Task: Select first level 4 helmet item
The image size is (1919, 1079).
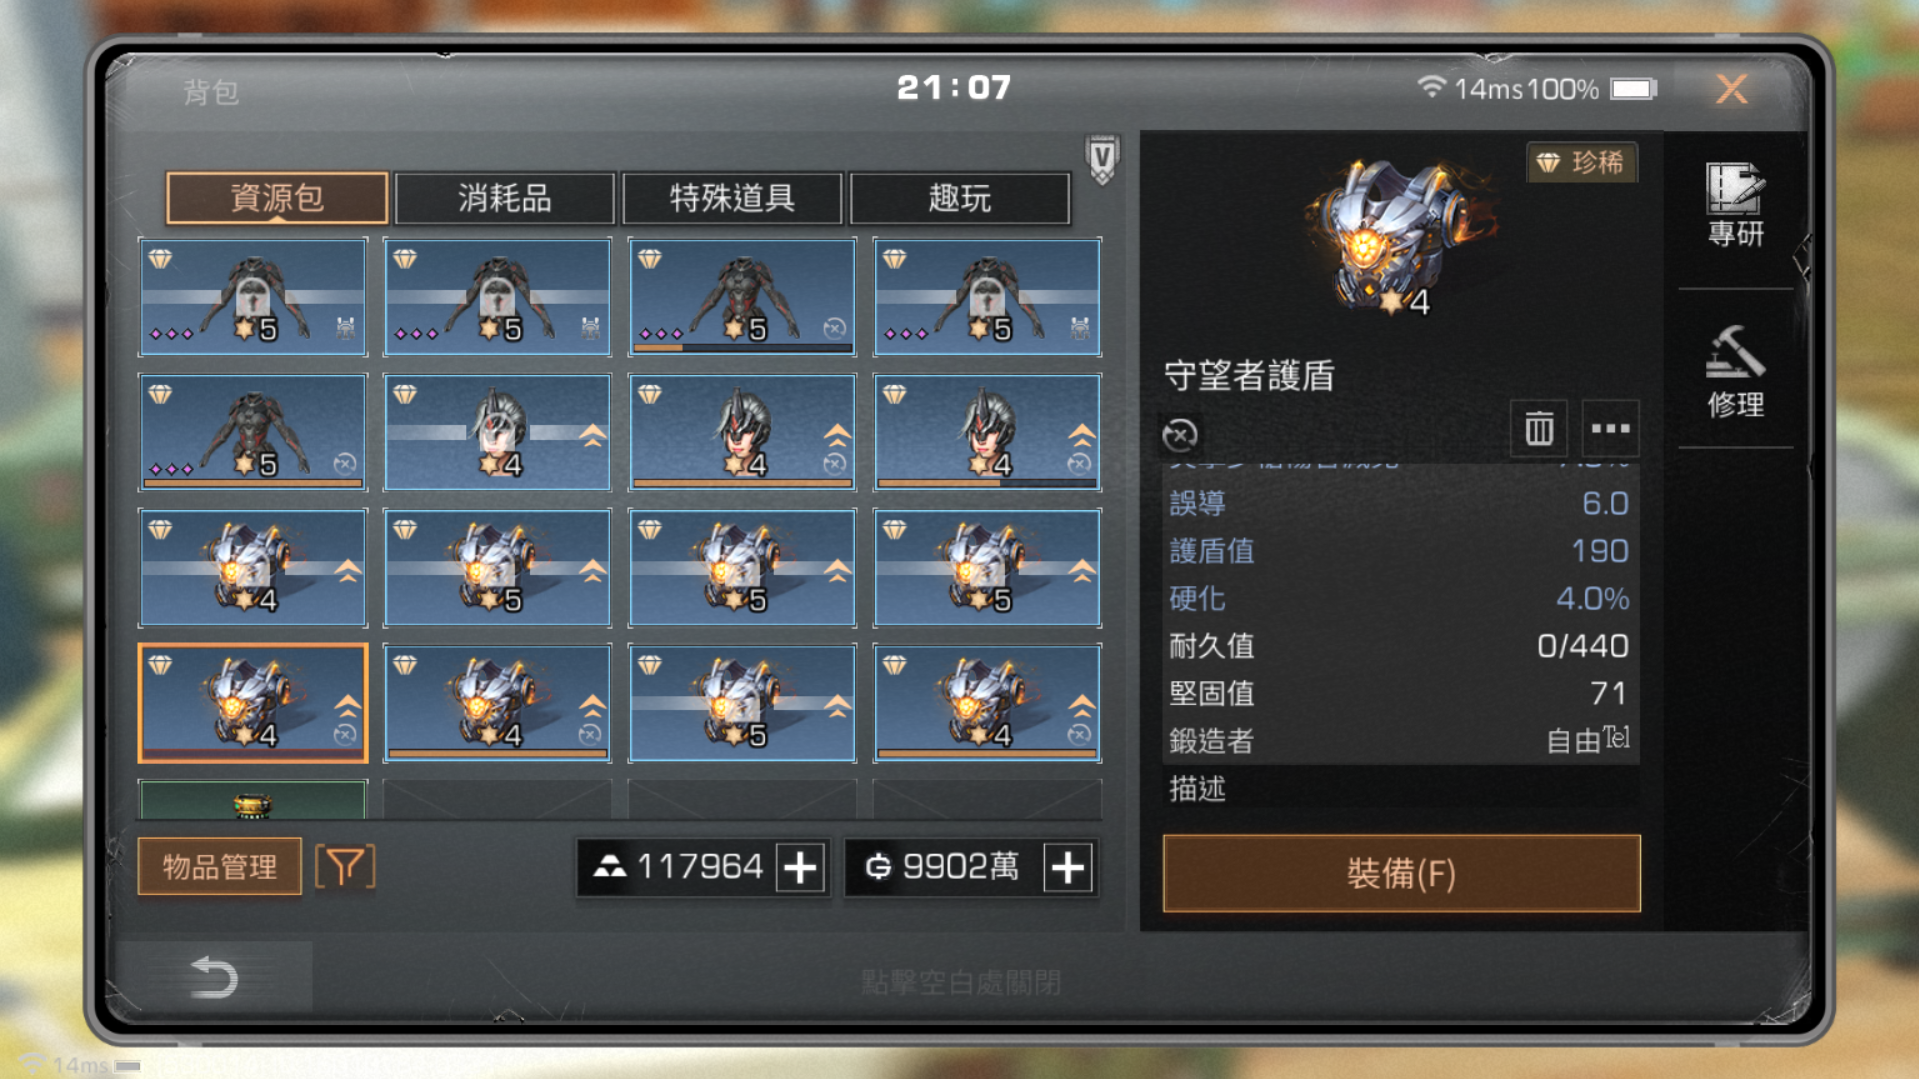Action: coord(497,432)
